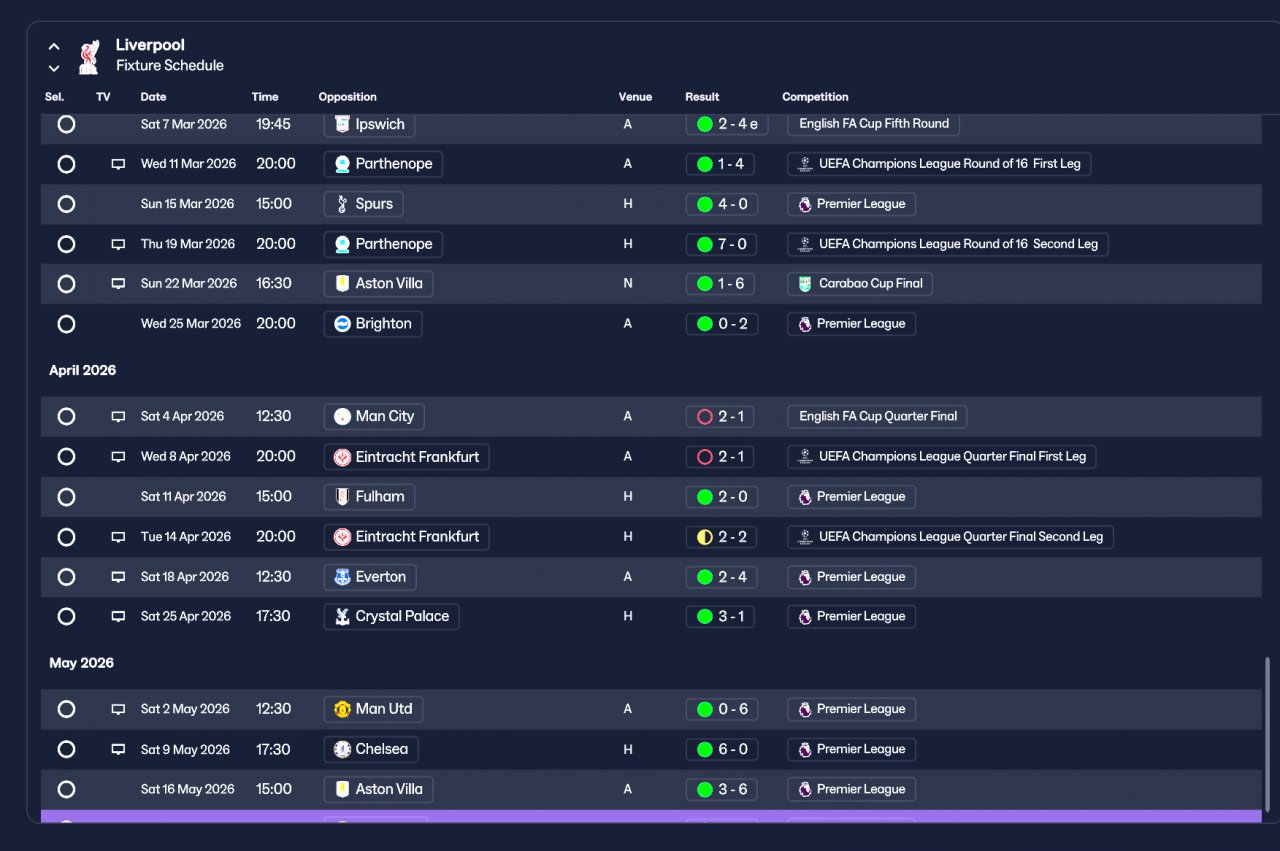Open the Fulham opposition button

pyautogui.click(x=369, y=497)
